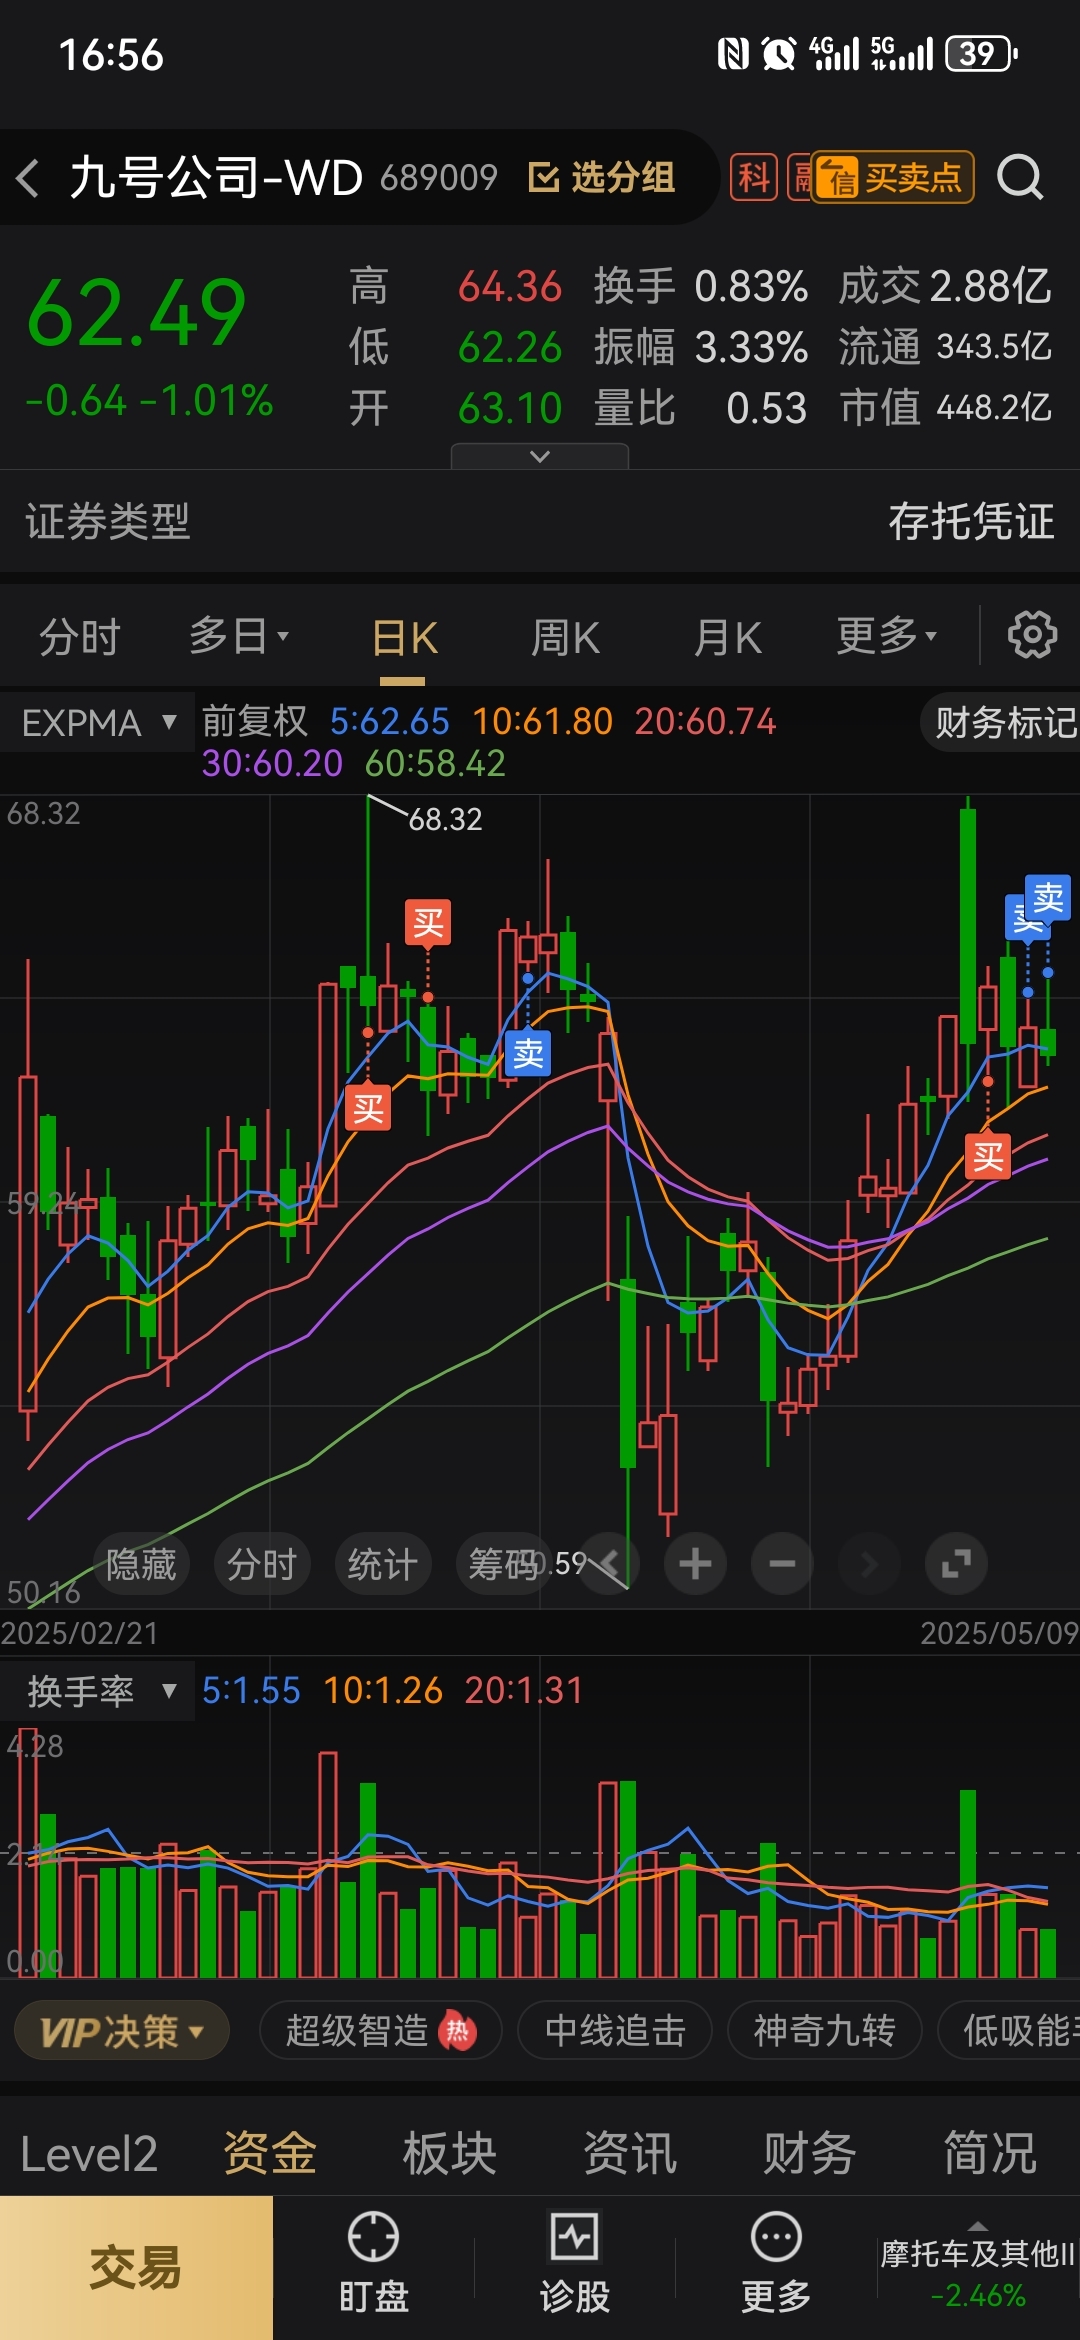
Task: Switch to the 简况 tab
Action: (x=990, y=2154)
